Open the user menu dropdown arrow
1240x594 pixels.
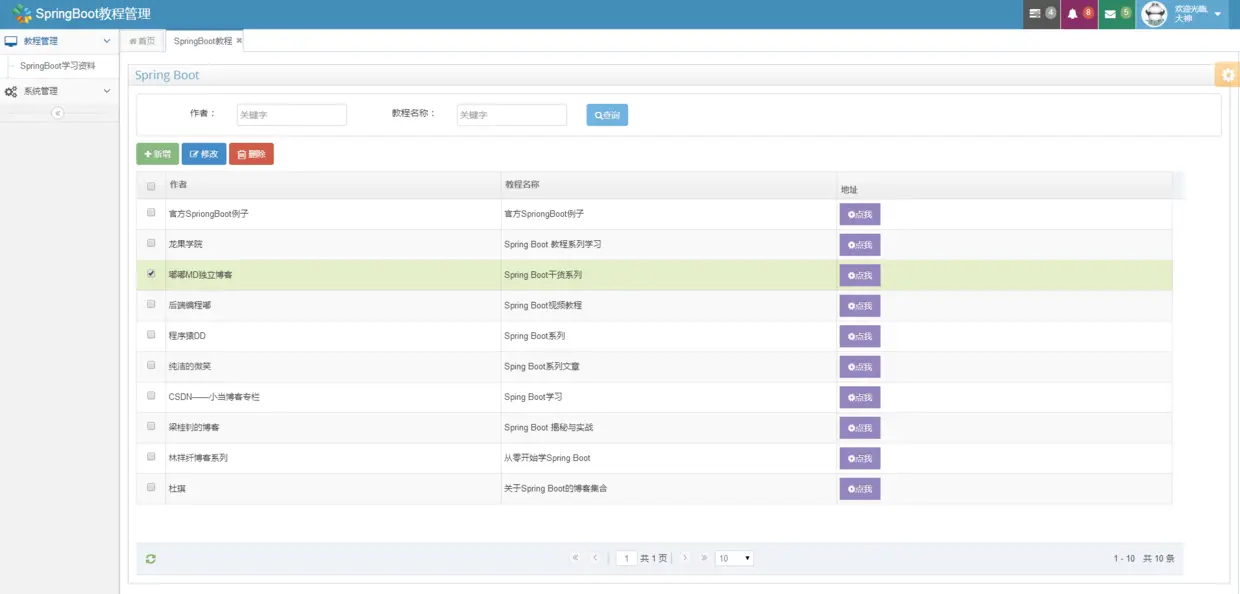1218,14
